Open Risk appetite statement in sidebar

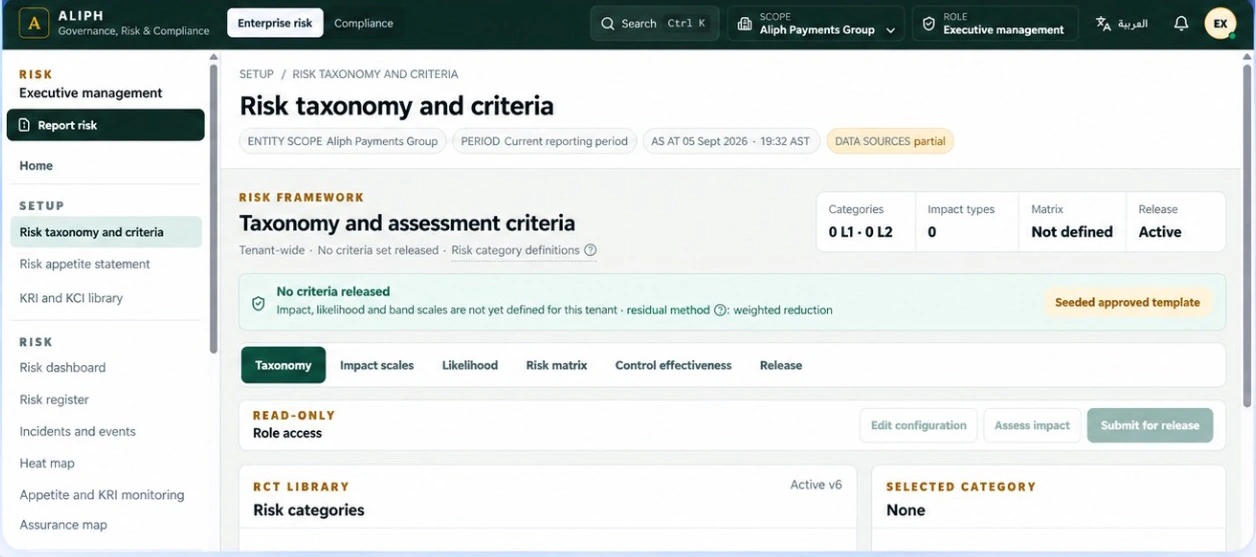click(x=85, y=264)
